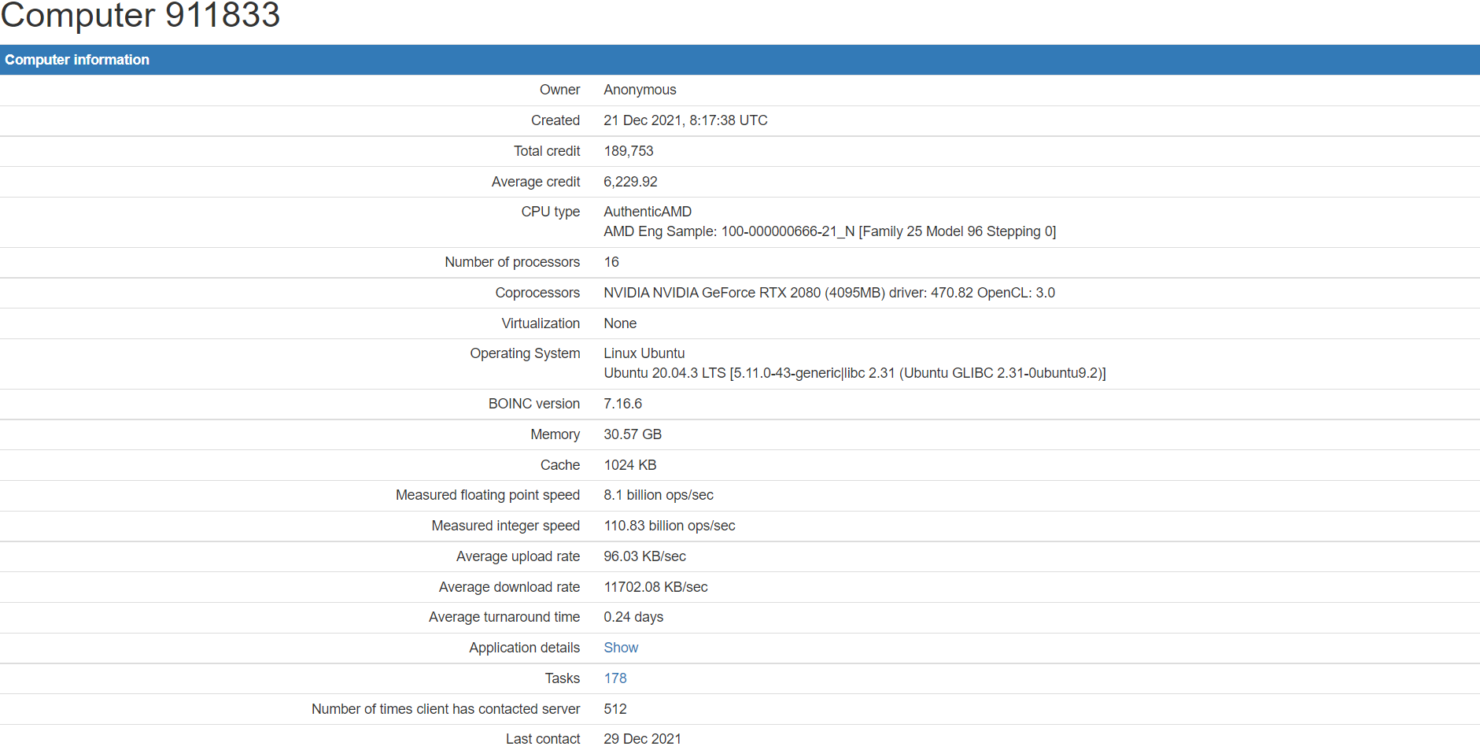1480x750 pixels.
Task: Click the Memory value 30.57 GB
Action: click(x=632, y=435)
